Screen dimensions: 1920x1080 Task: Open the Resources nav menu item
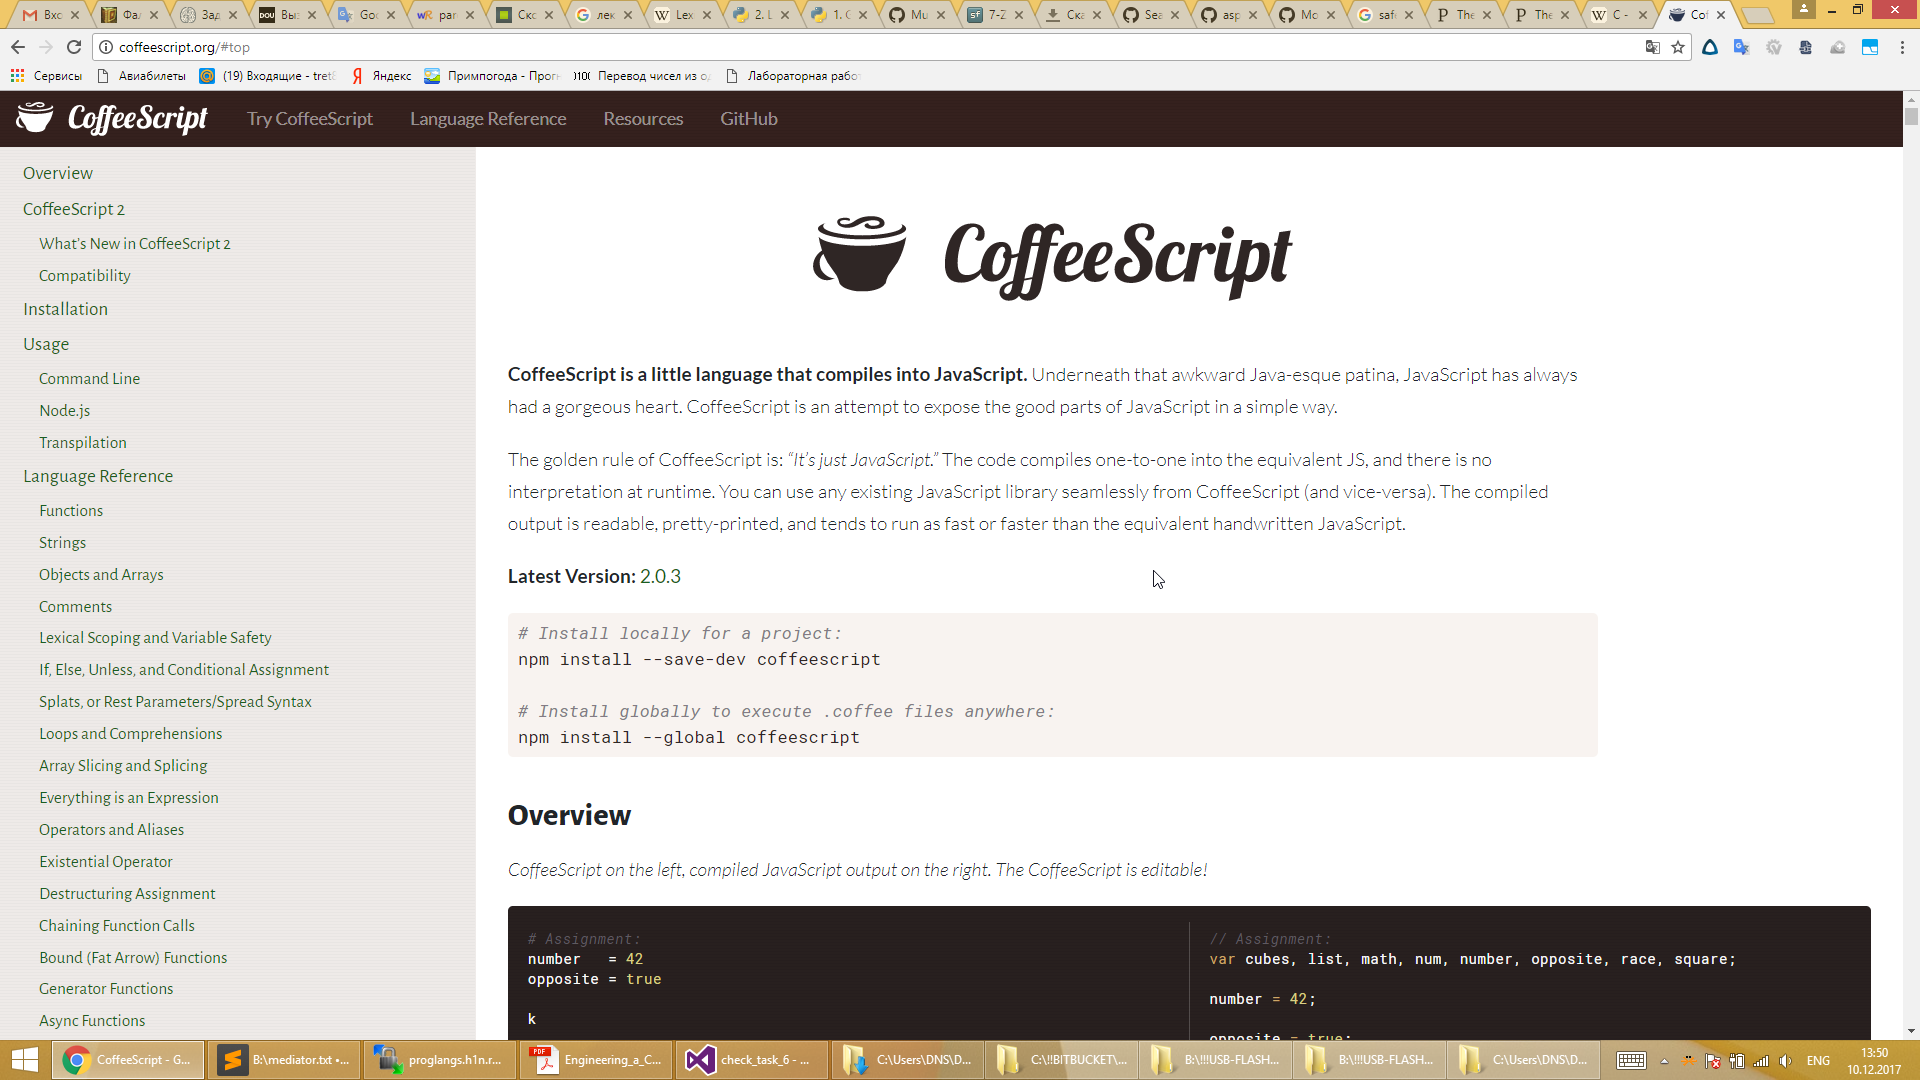pos(643,119)
